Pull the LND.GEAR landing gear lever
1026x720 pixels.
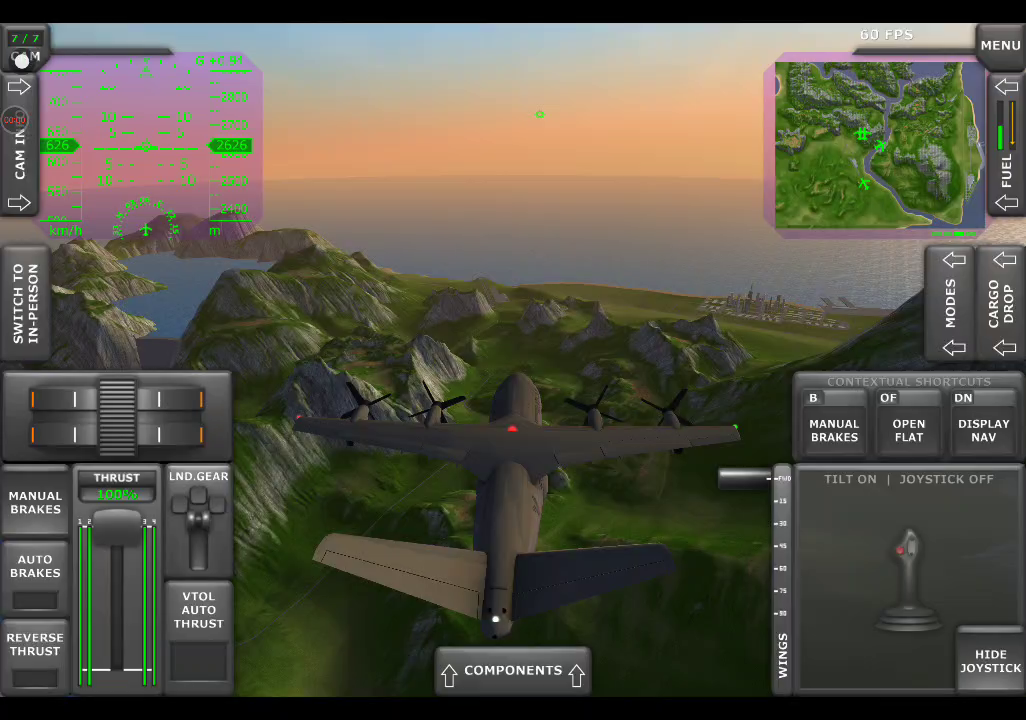coord(199,523)
